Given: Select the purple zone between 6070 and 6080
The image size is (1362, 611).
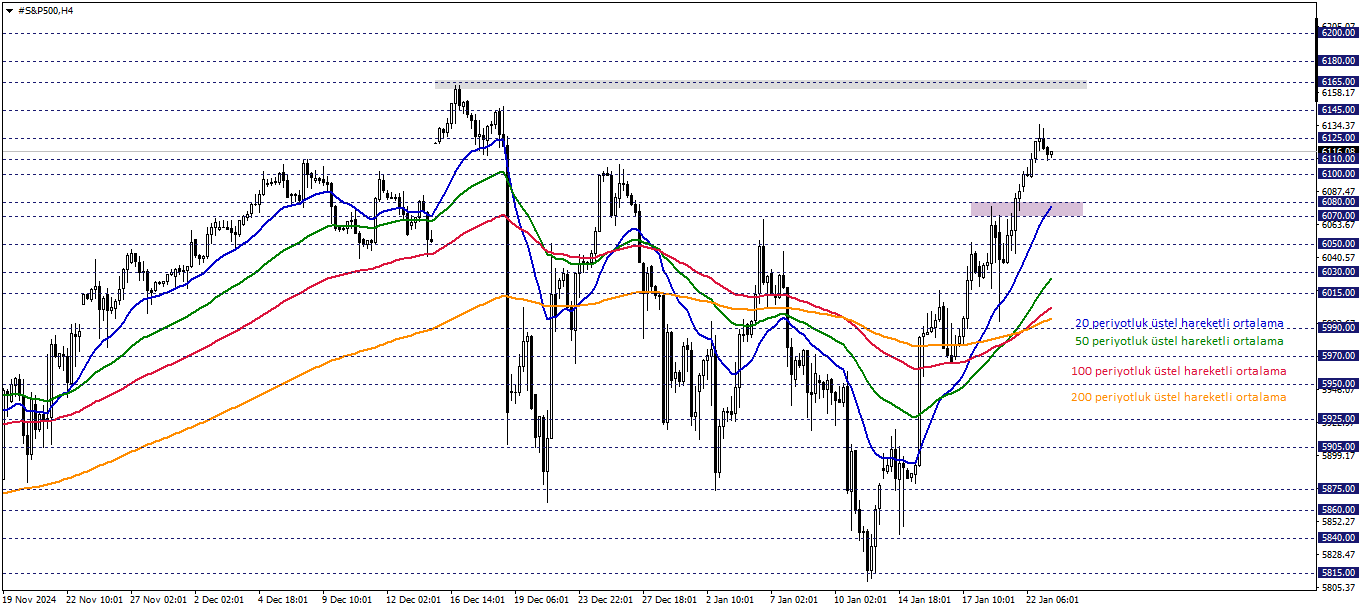Looking at the screenshot, I should pos(1027,209).
